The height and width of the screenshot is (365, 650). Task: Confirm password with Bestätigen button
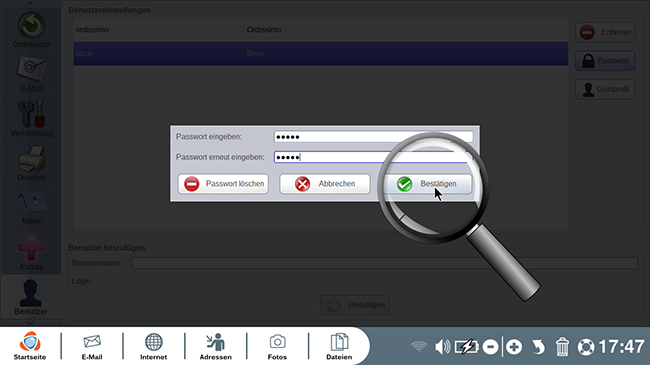tap(427, 184)
